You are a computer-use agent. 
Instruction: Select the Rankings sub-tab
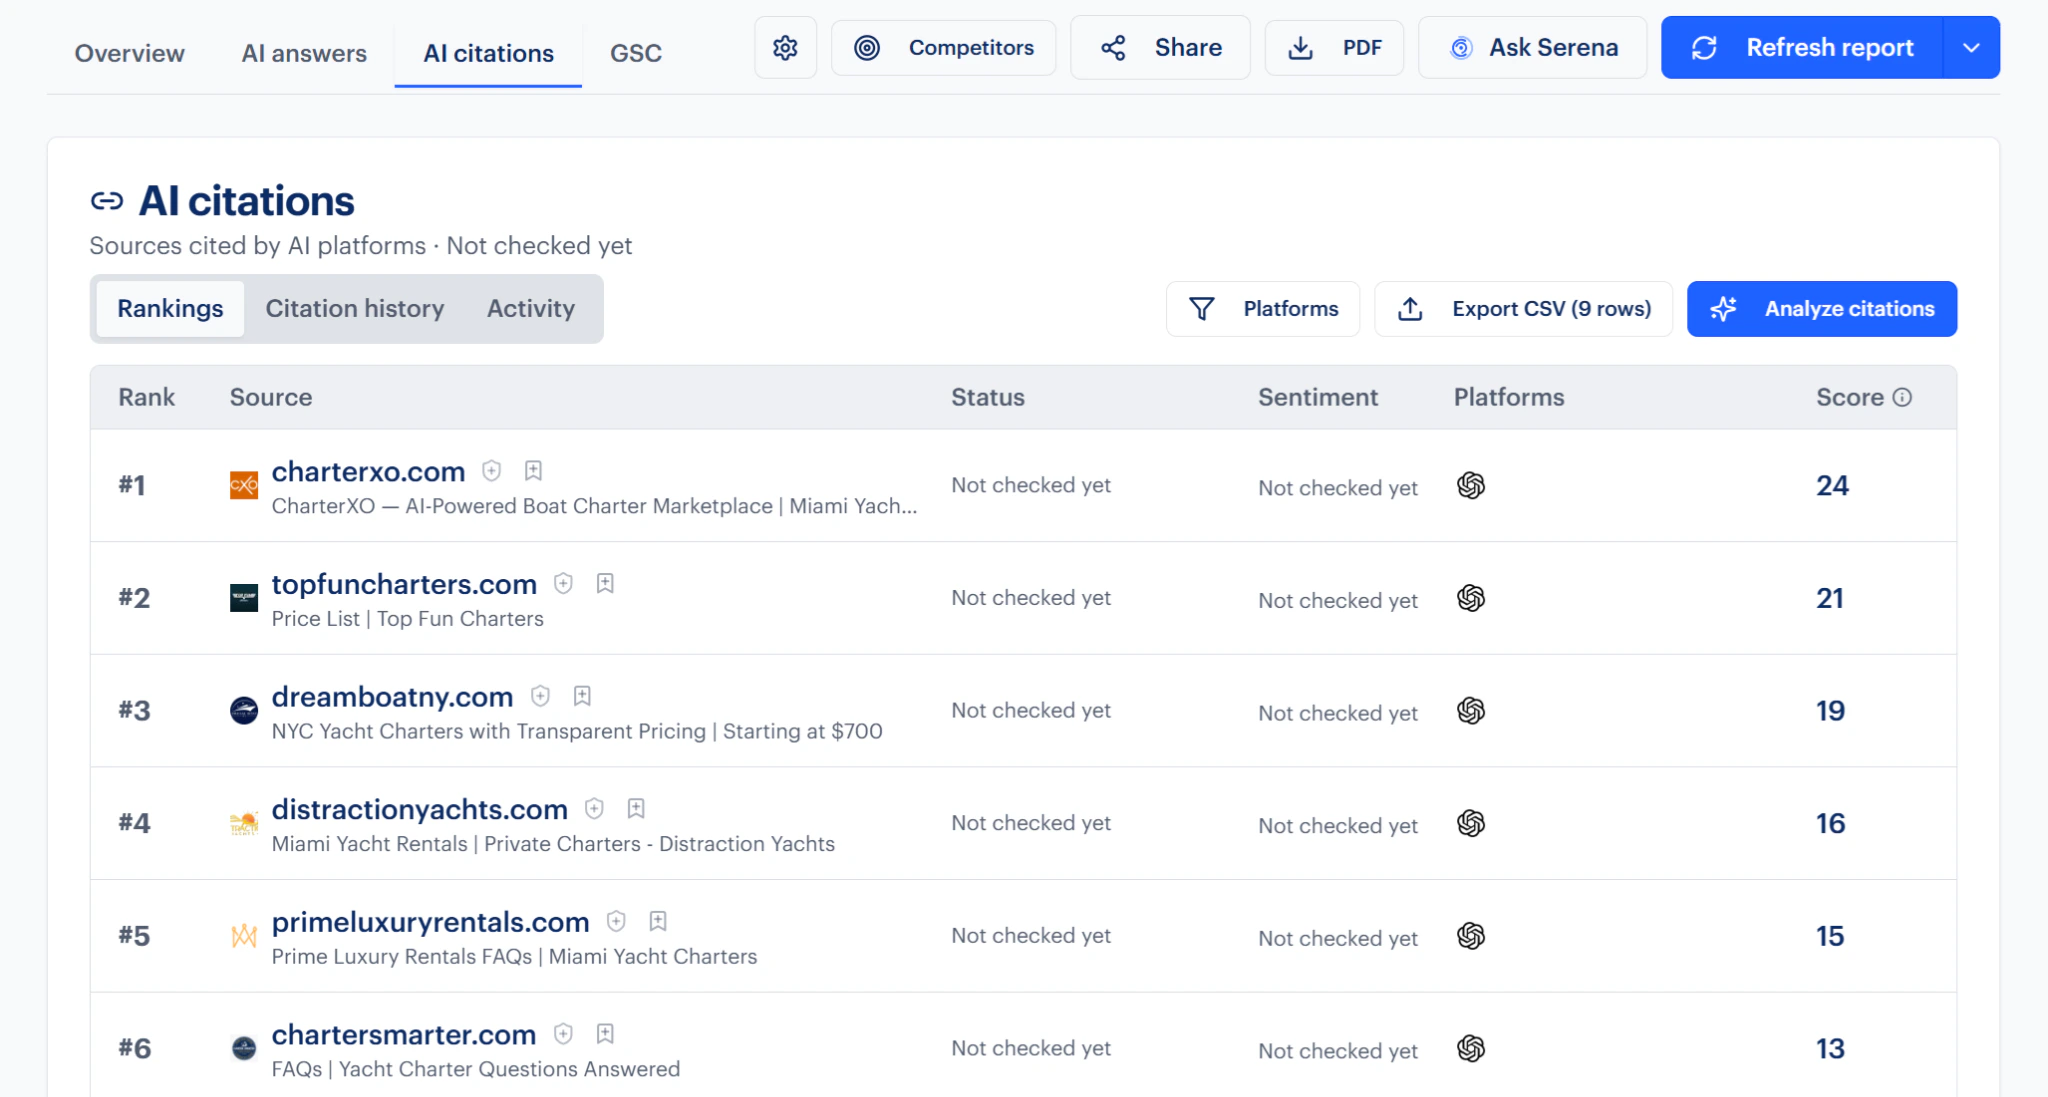170,309
